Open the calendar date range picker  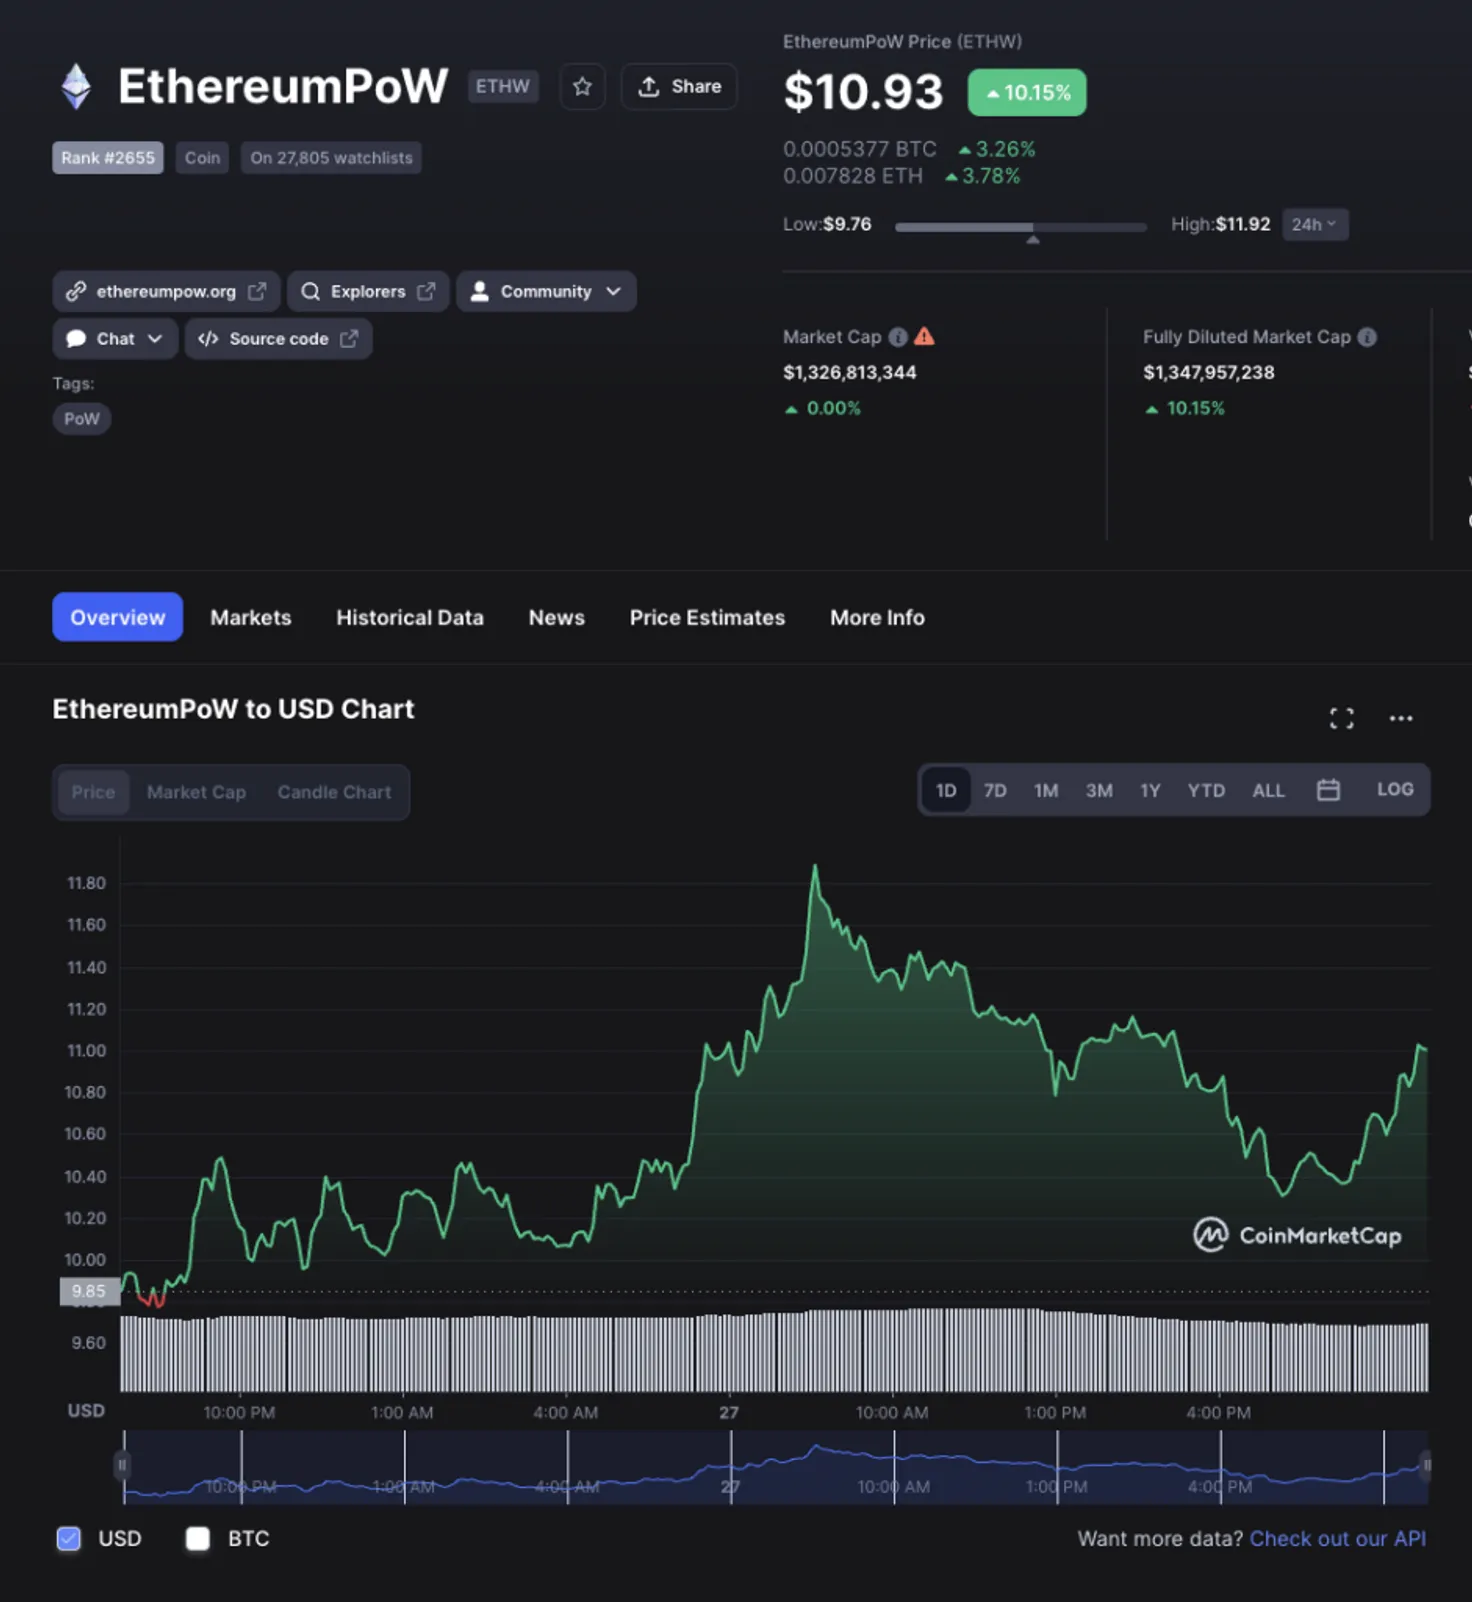(x=1328, y=790)
